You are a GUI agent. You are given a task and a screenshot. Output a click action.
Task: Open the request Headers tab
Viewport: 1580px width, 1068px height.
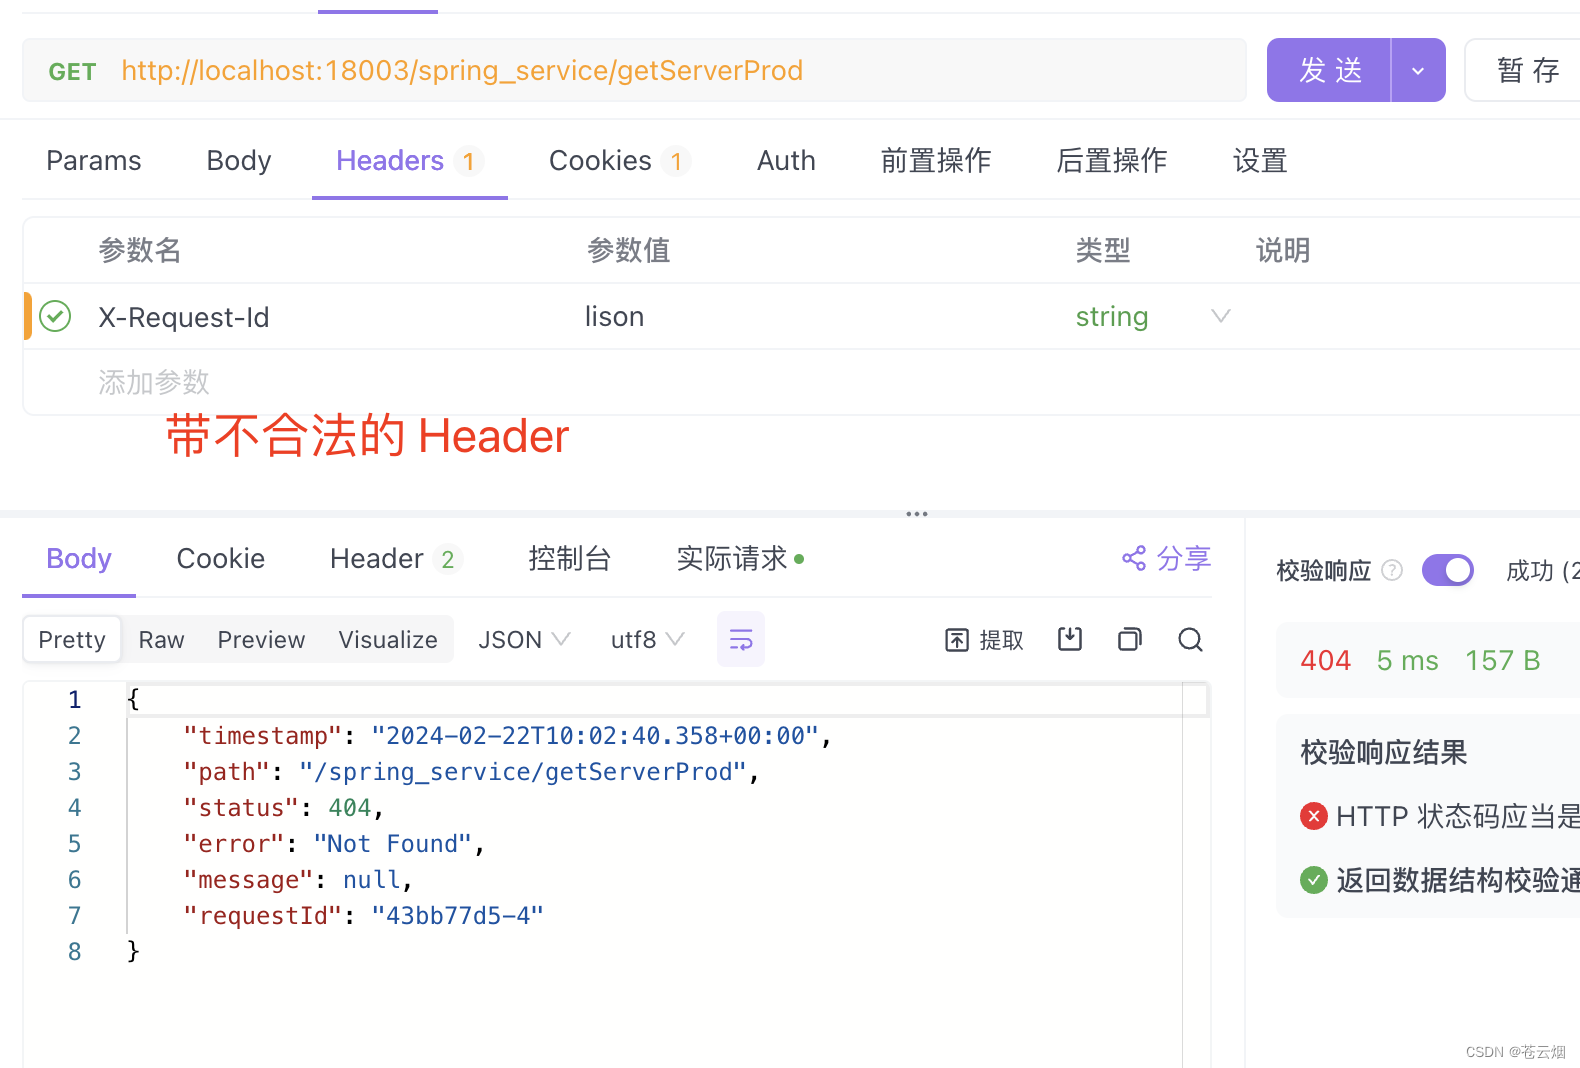tap(409, 160)
